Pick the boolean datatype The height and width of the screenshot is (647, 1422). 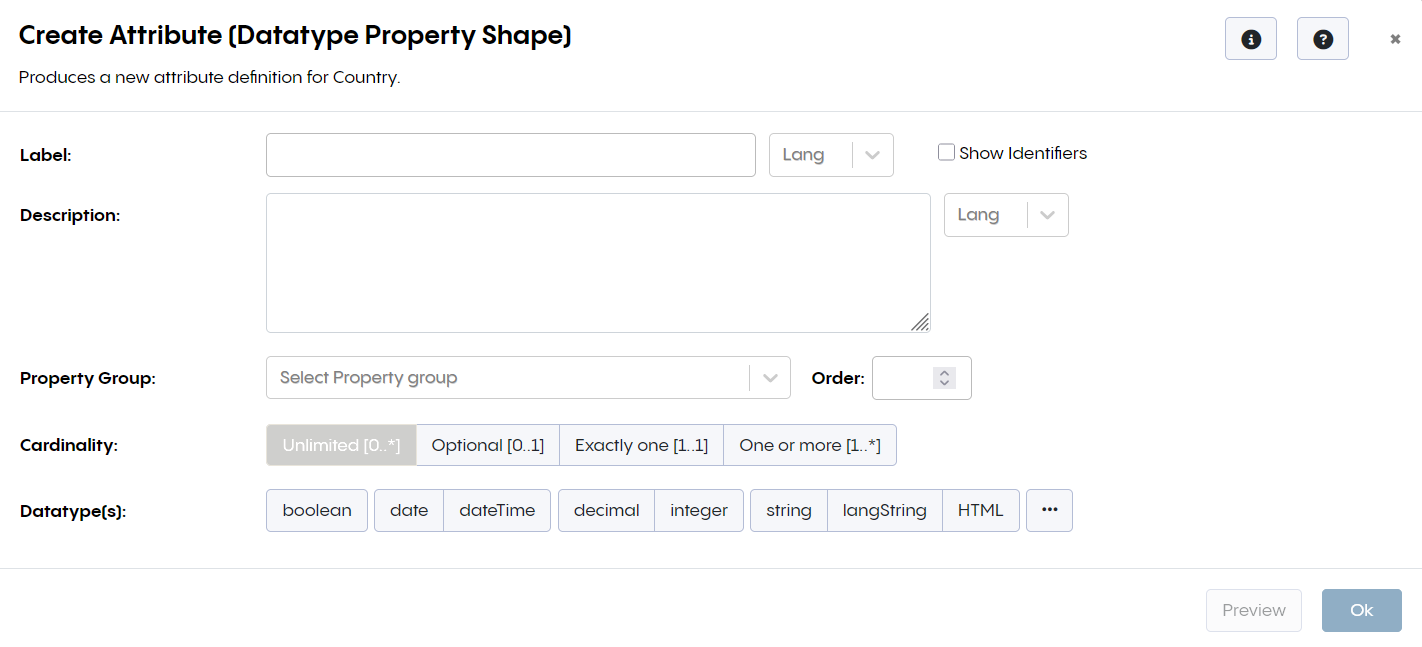pos(317,510)
